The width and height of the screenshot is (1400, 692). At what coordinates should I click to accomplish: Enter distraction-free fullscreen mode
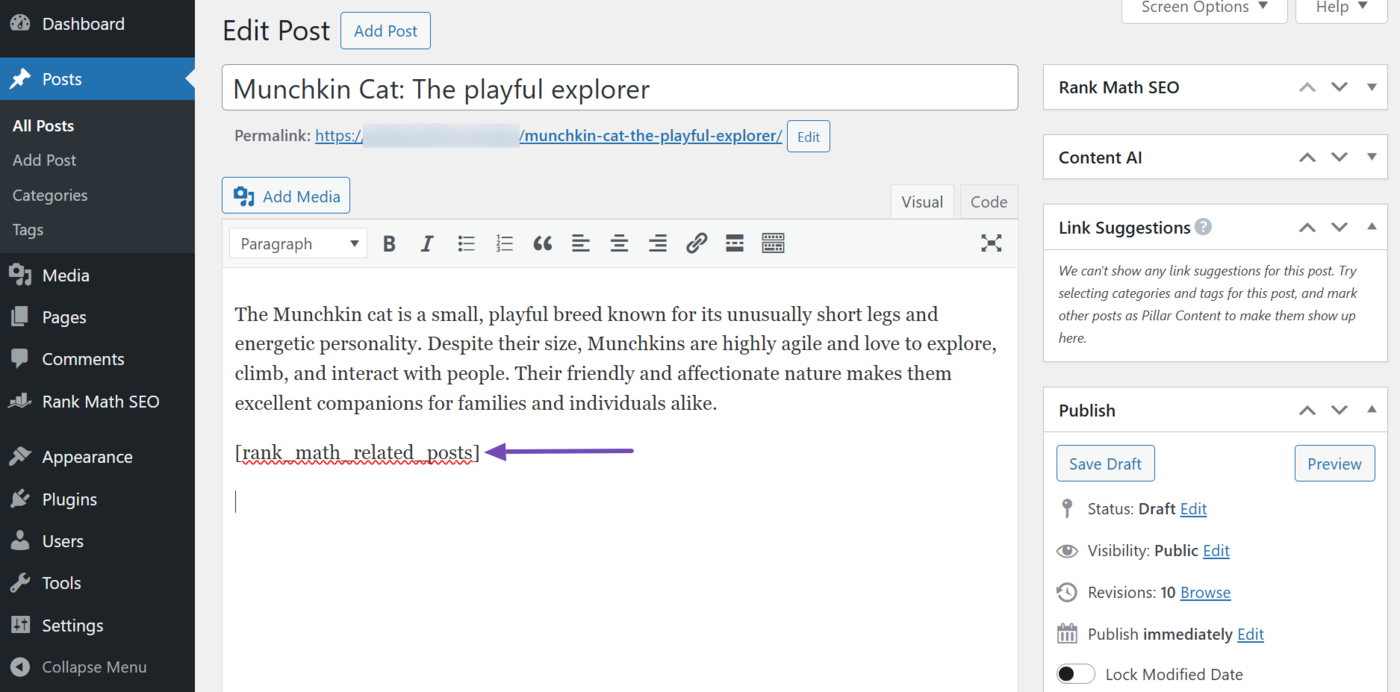coord(991,243)
